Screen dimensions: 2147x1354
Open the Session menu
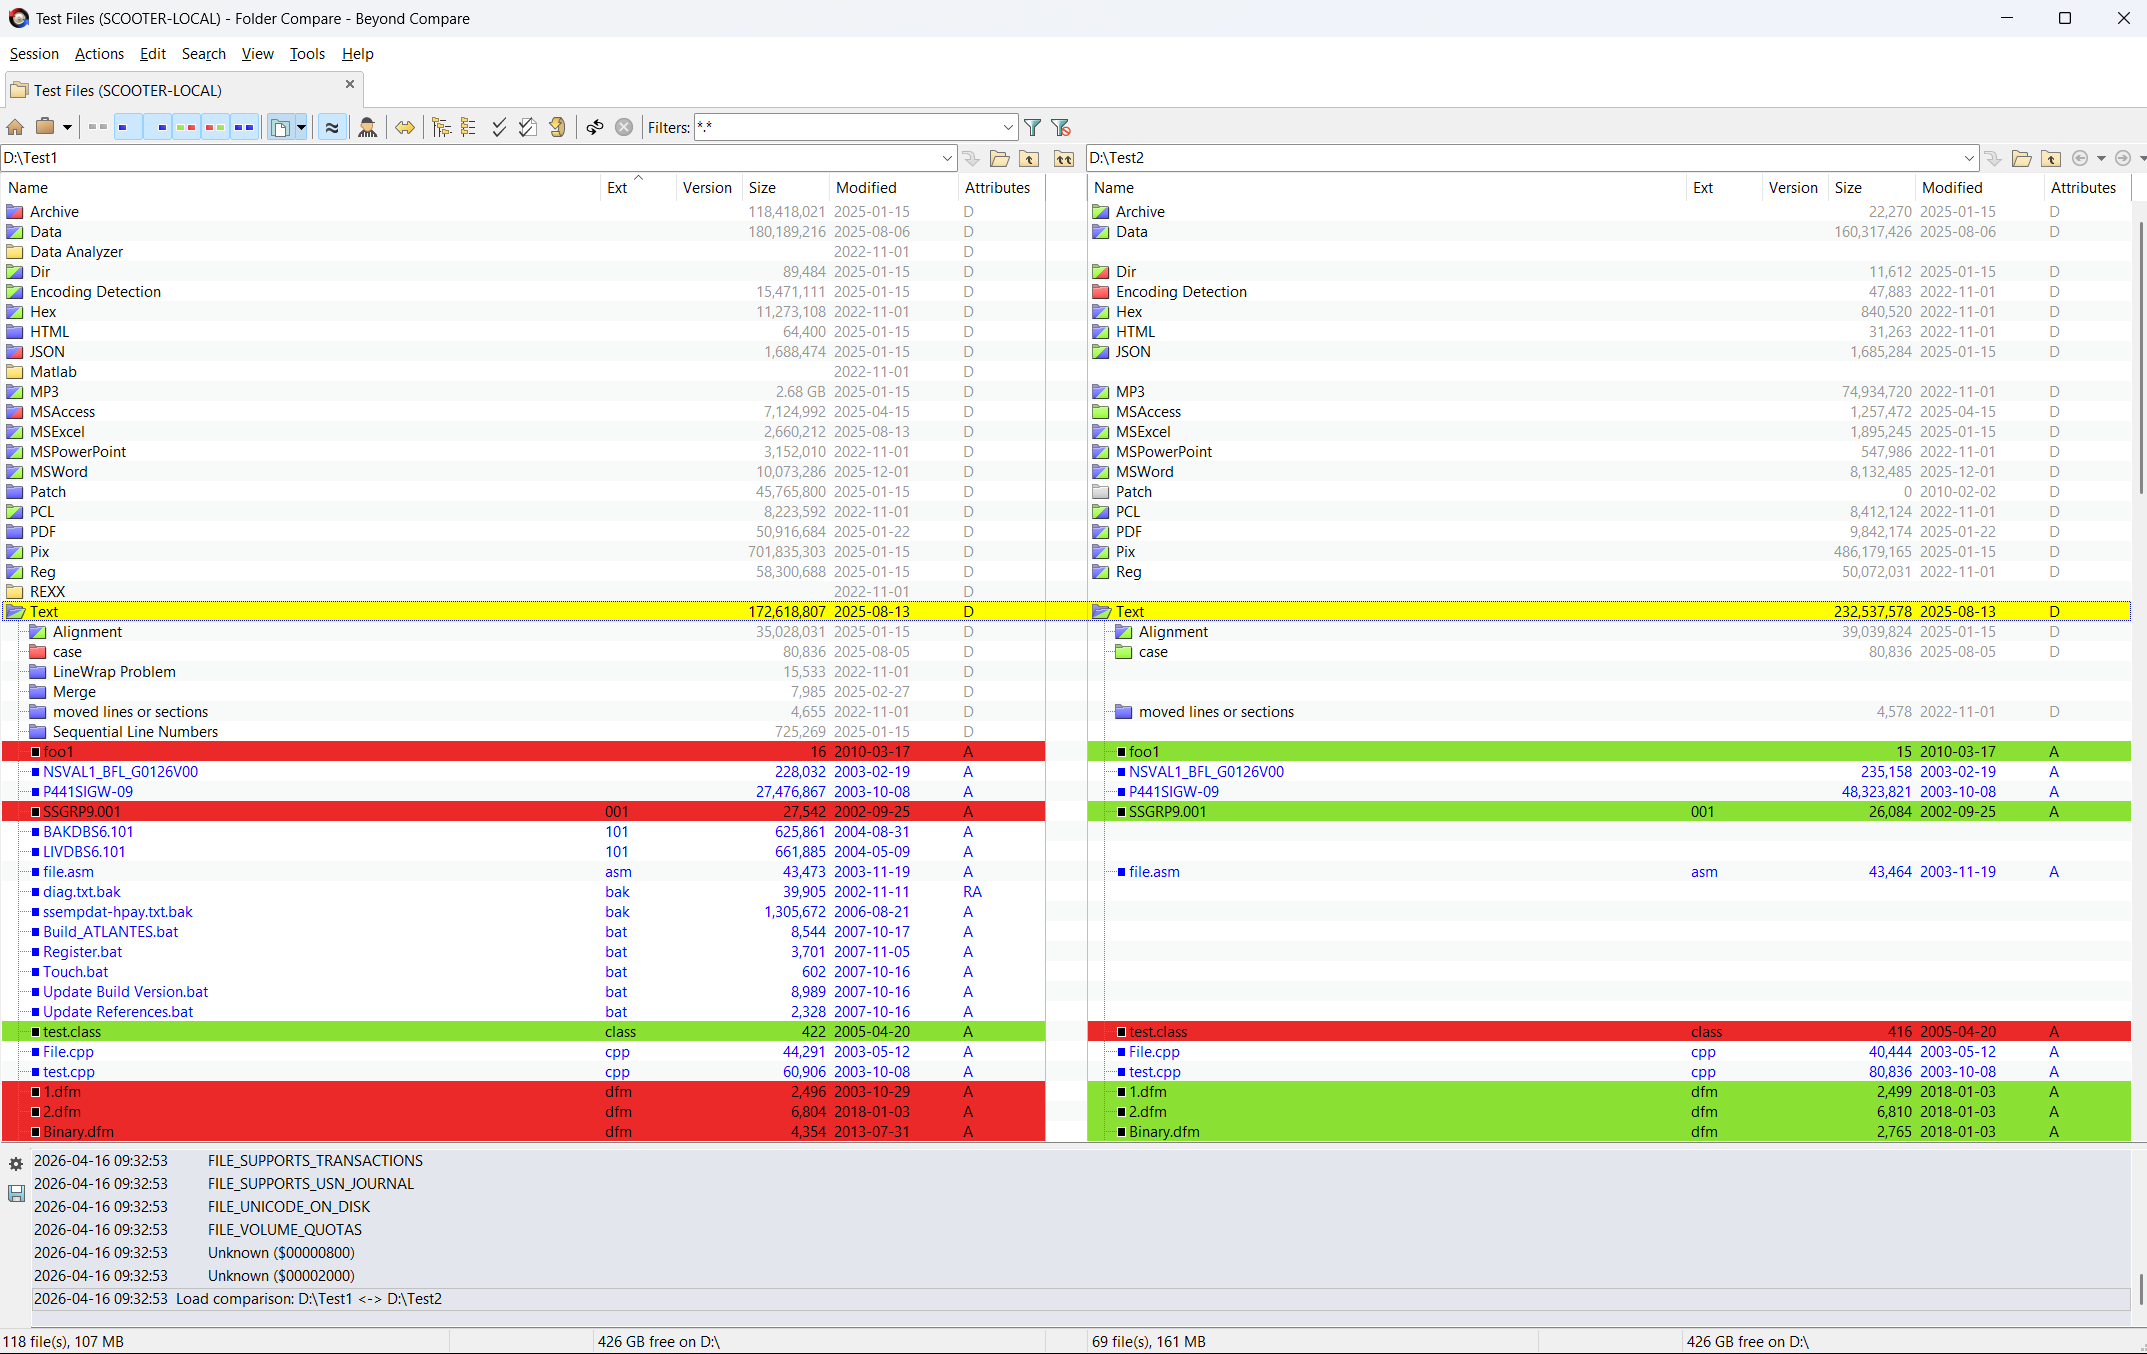pyautogui.click(x=34, y=54)
